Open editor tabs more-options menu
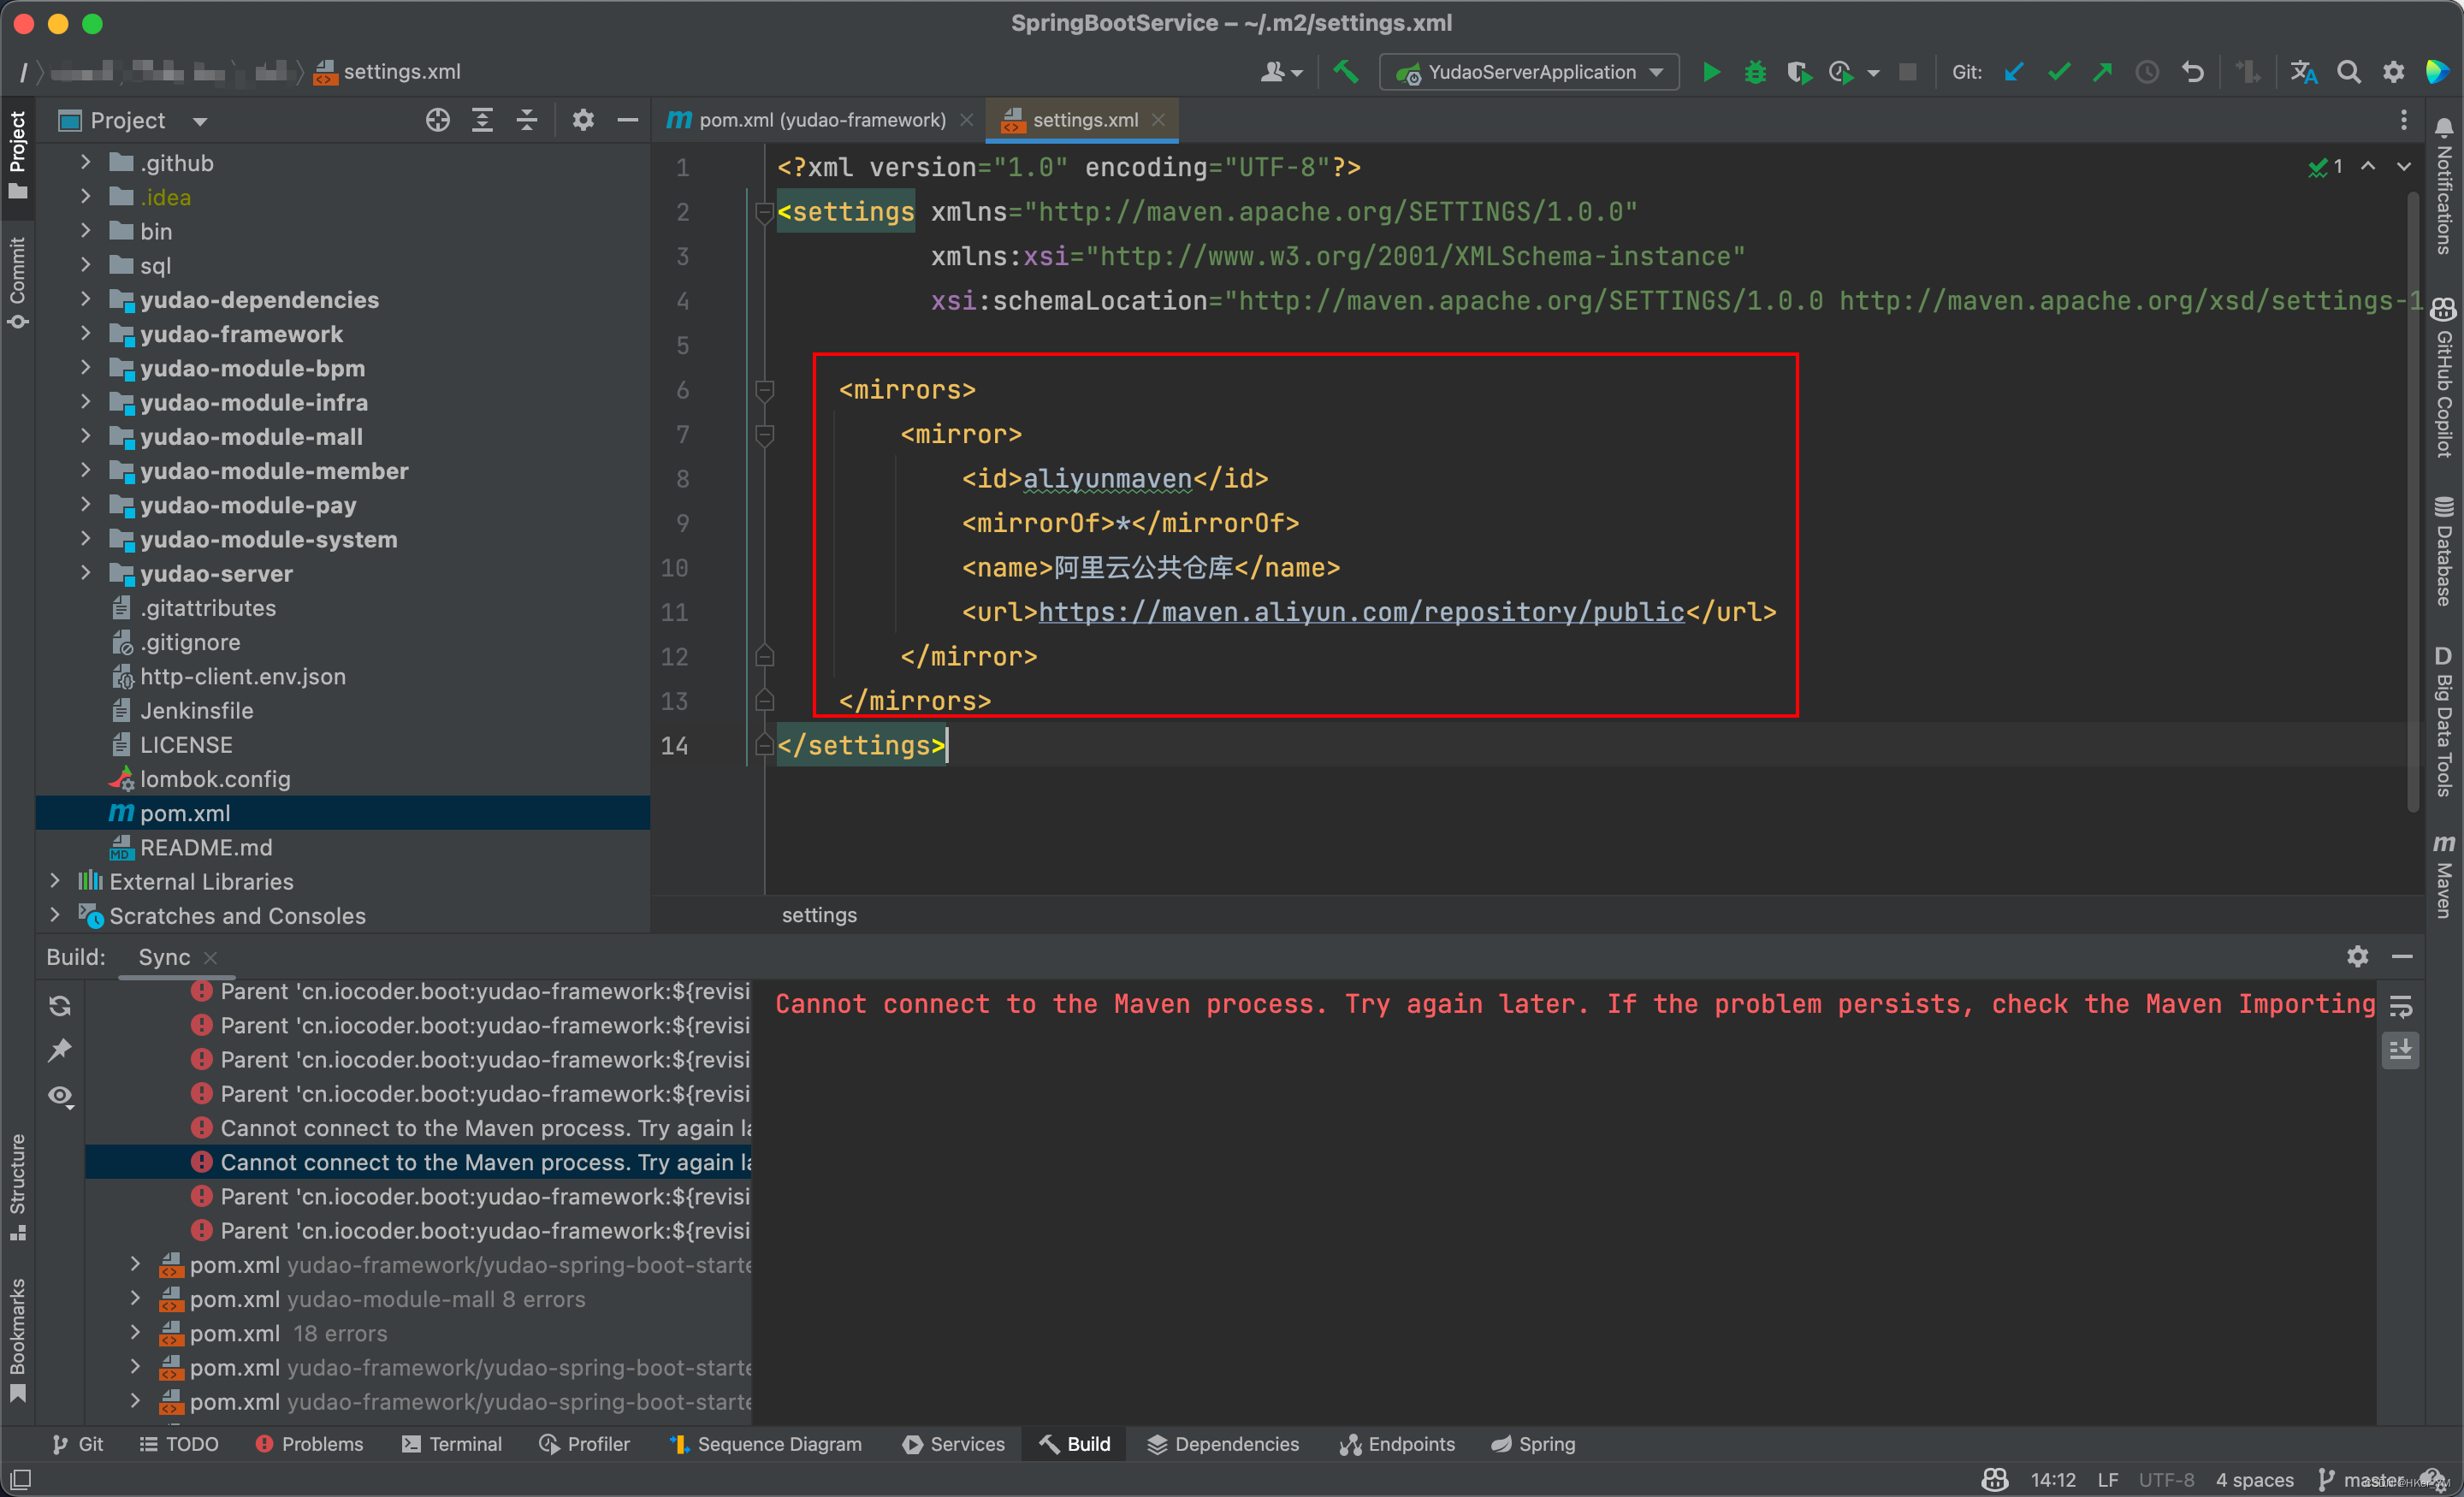The height and width of the screenshot is (1497, 2464). (2404, 120)
